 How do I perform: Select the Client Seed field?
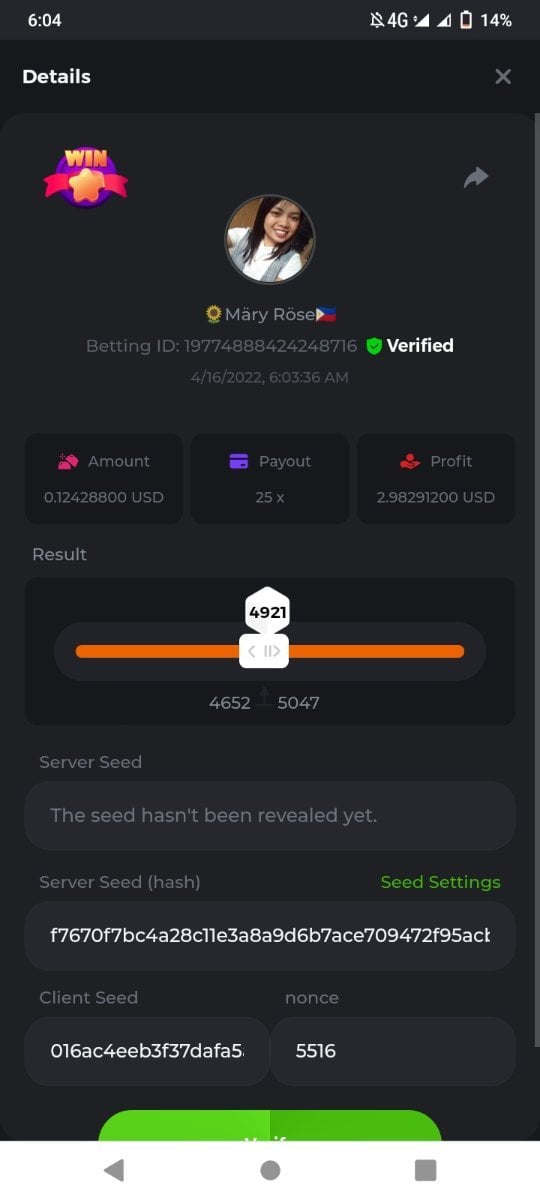pos(147,1051)
